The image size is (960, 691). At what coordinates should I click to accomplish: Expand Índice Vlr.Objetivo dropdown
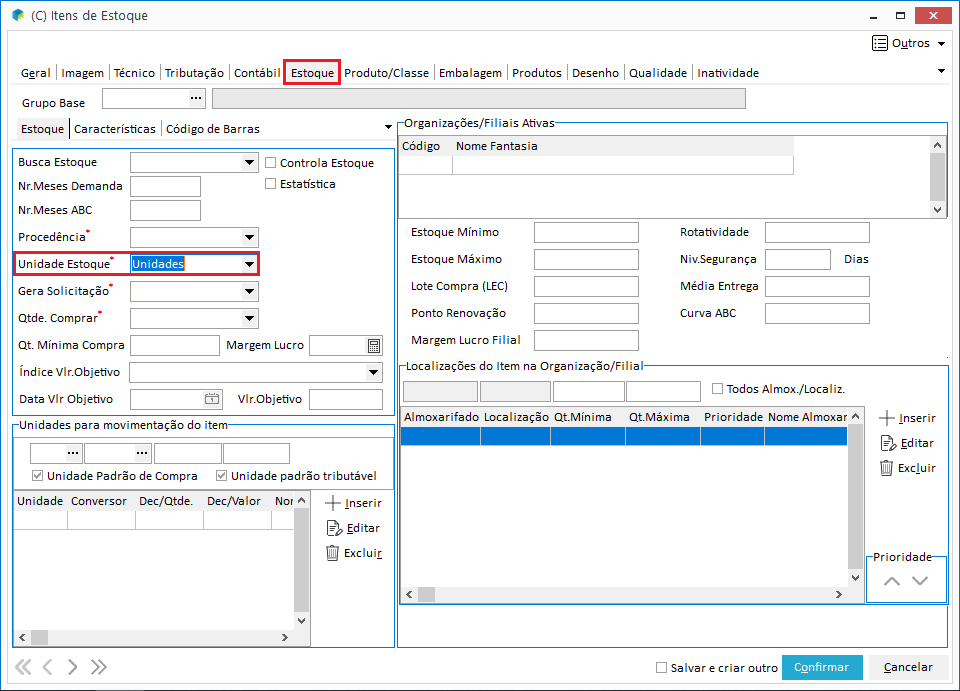(373, 372)
